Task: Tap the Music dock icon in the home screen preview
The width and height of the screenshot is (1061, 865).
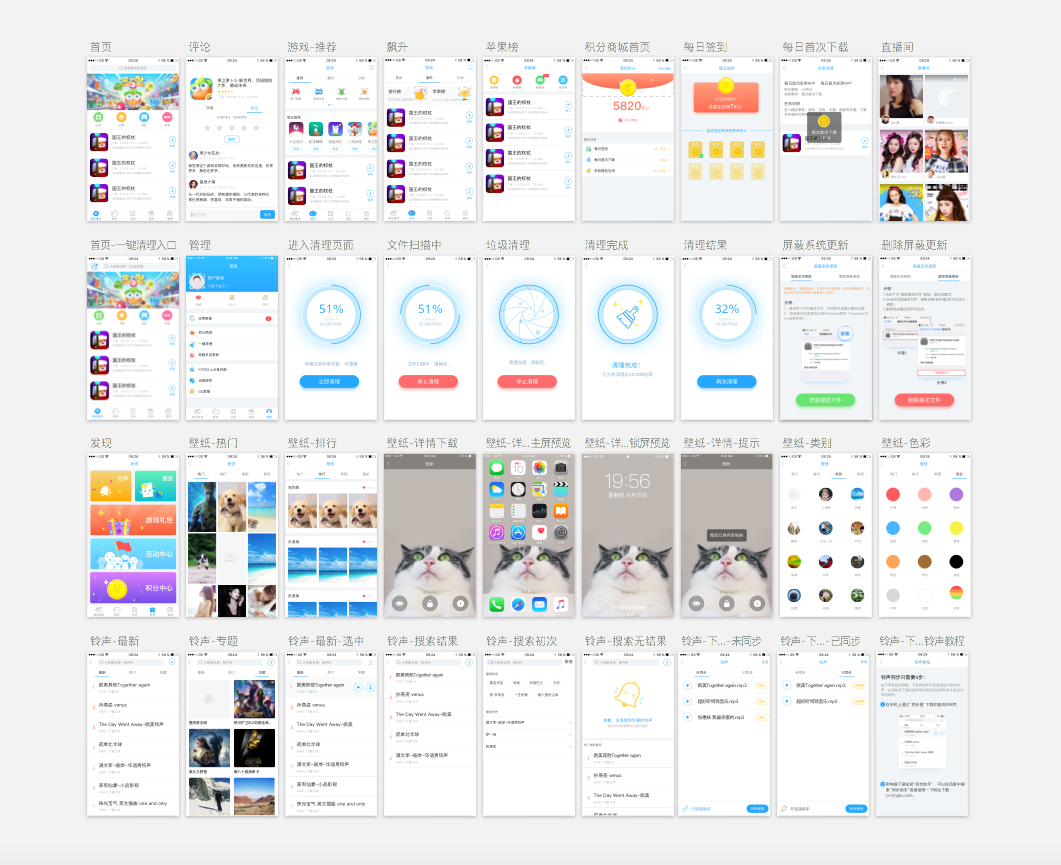Action: pyautogui.click(x=561, y=604)
